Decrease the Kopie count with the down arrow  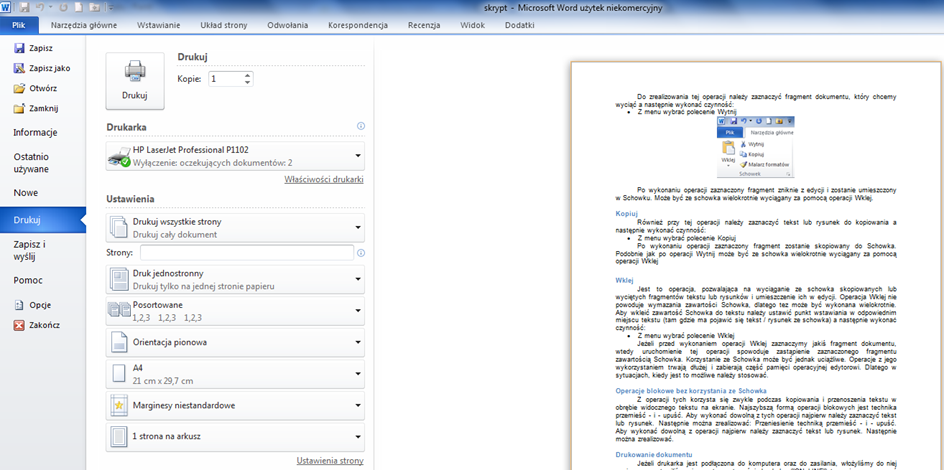click(248, 82)
